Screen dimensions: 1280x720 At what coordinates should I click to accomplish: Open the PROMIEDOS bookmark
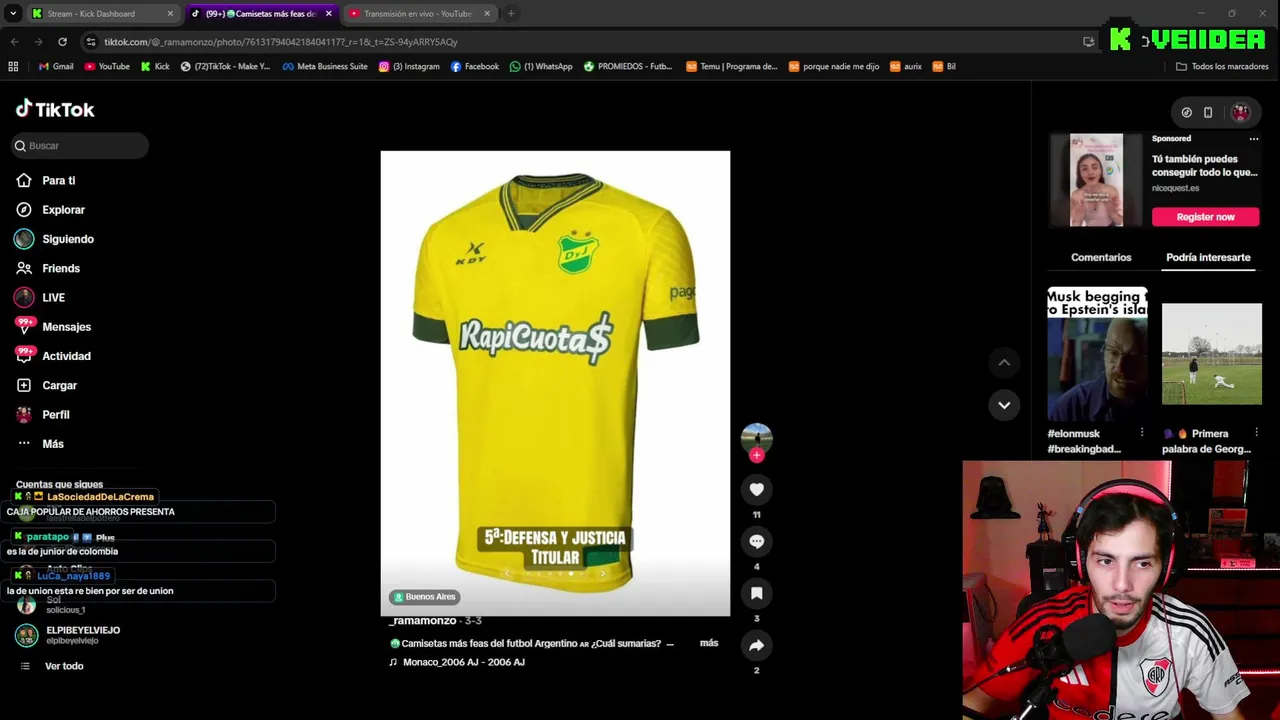[628, 67]
